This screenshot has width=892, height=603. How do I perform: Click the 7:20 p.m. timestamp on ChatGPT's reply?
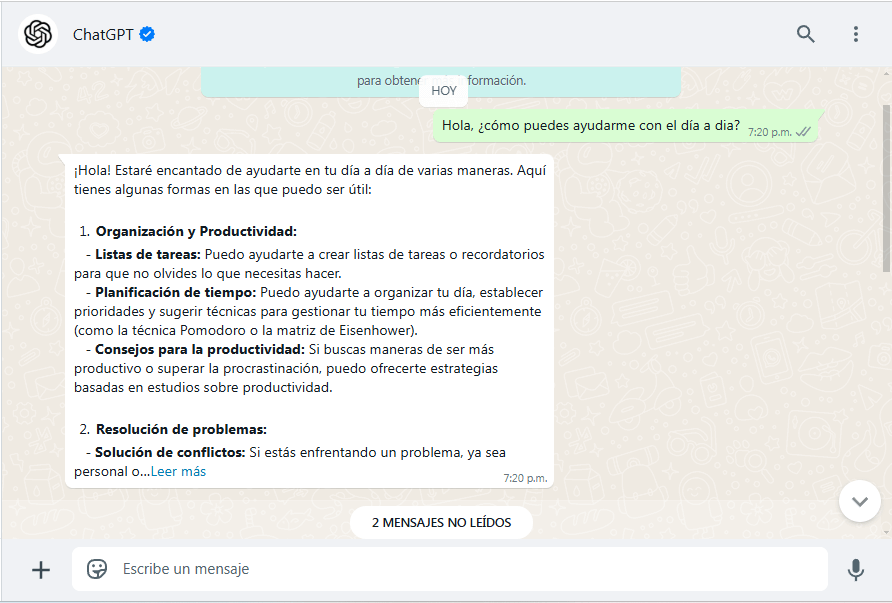525,478
